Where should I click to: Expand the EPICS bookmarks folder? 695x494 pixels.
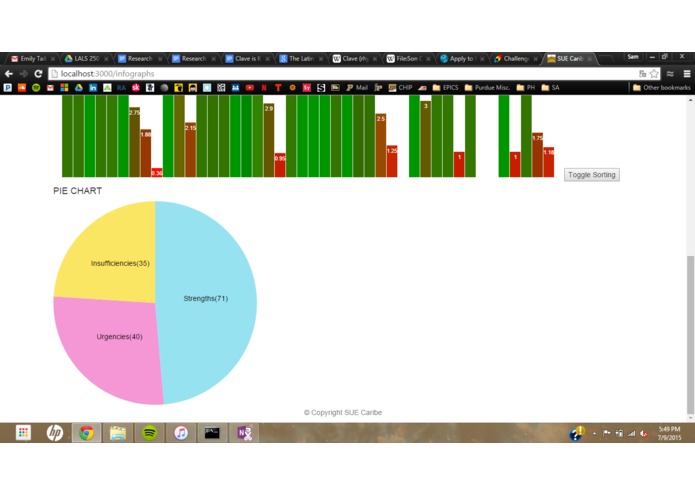point(445,88)
